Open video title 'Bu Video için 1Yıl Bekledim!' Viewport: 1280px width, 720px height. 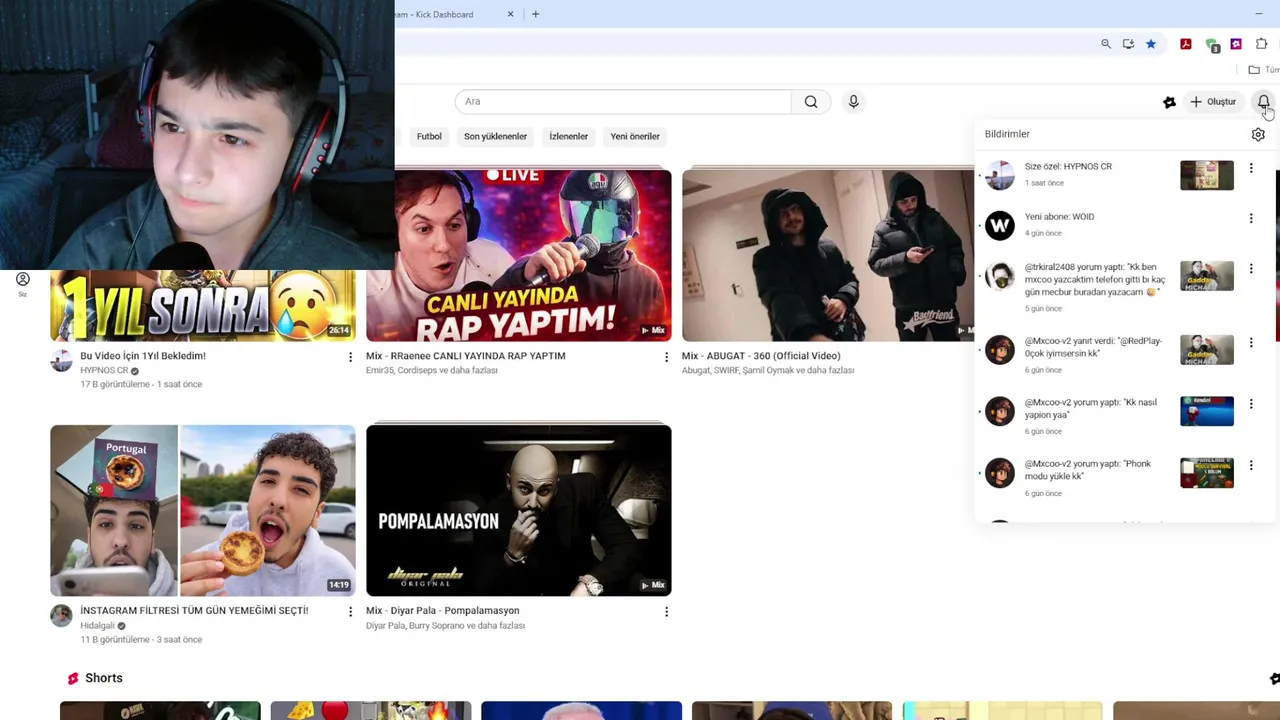pyautogui.click(x=143, y=356)
